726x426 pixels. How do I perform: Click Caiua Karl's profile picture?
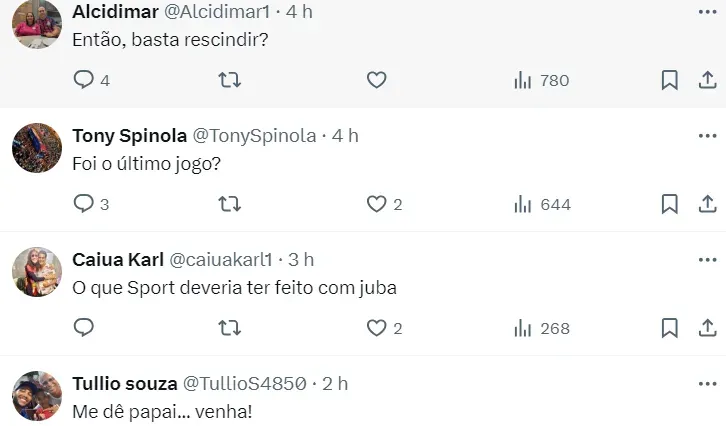[x=37, y=272]
